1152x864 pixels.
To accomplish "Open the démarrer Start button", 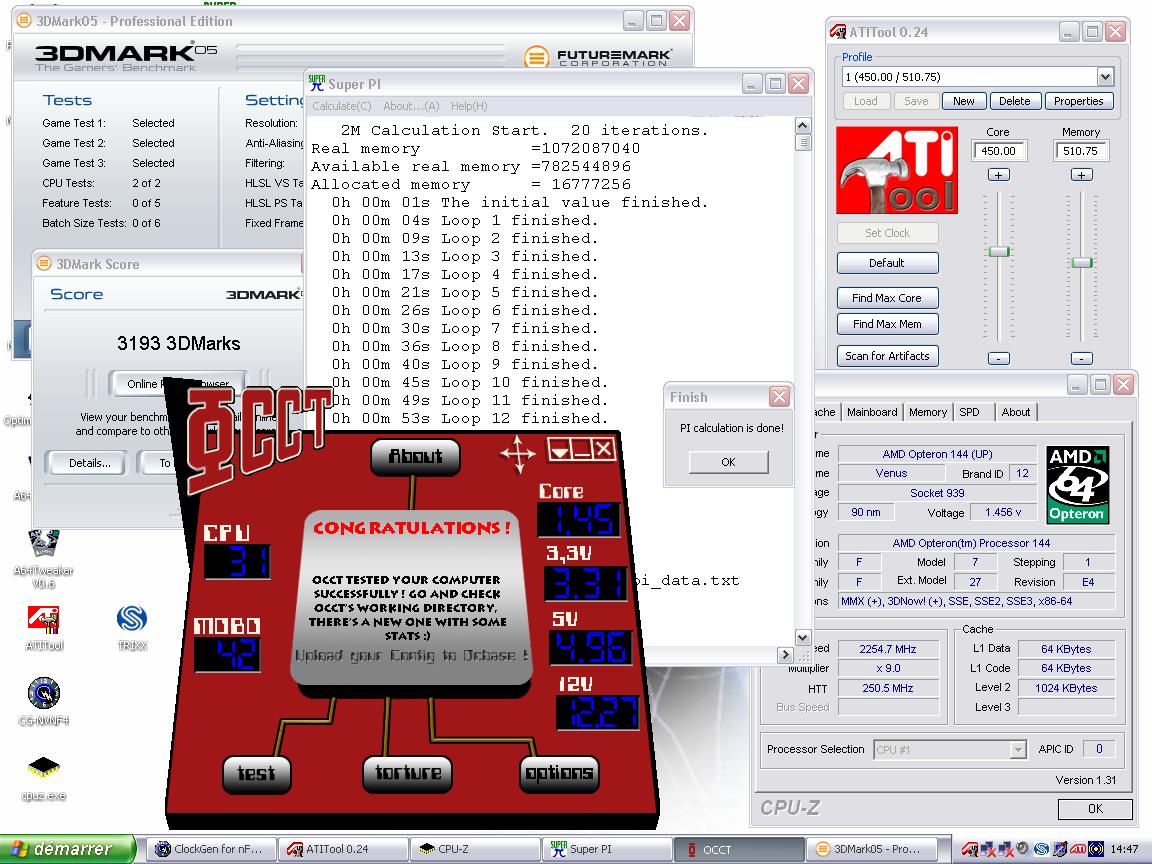I will click(68, 849).
